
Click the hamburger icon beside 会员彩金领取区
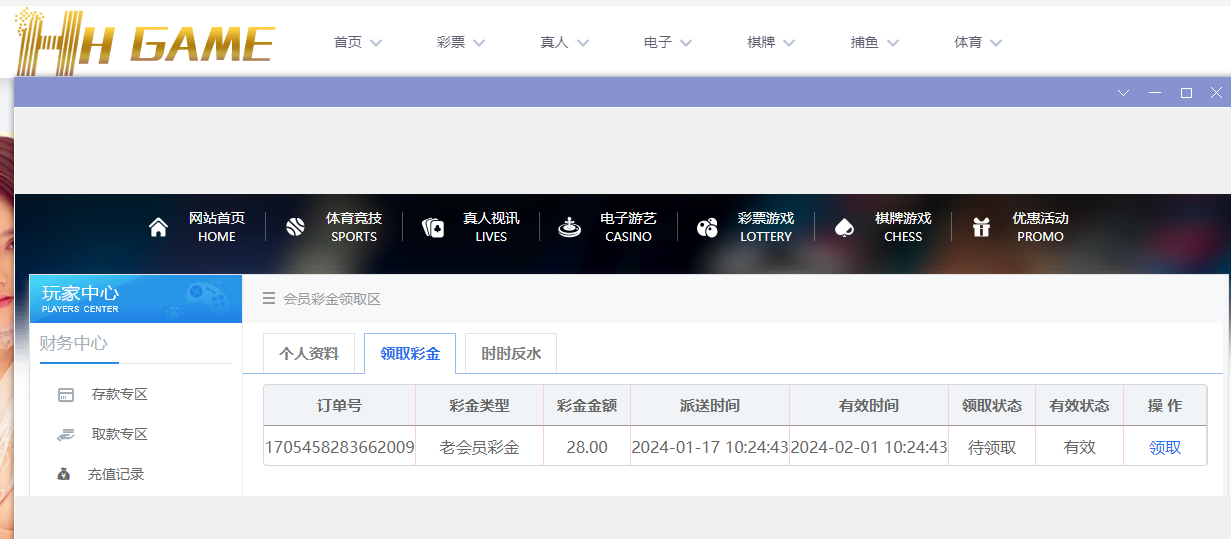[x=268, y=299]
